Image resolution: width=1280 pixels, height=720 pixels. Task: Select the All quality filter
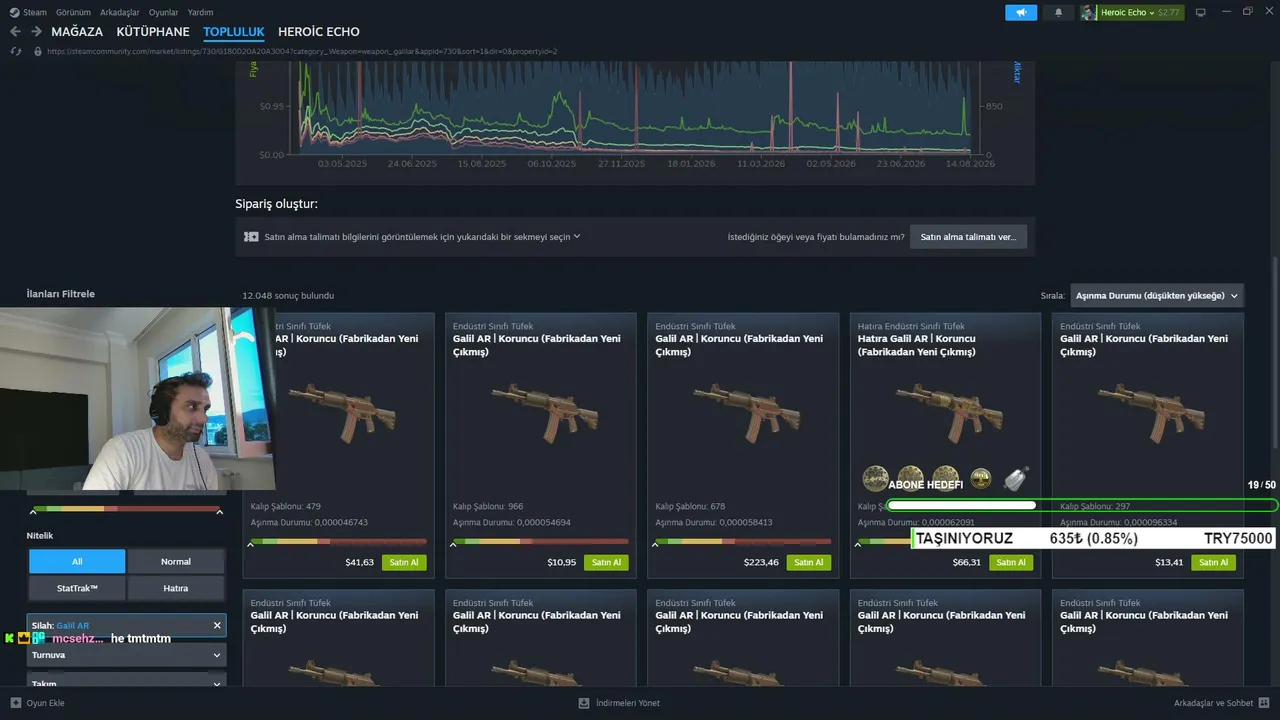click(77, 561)
